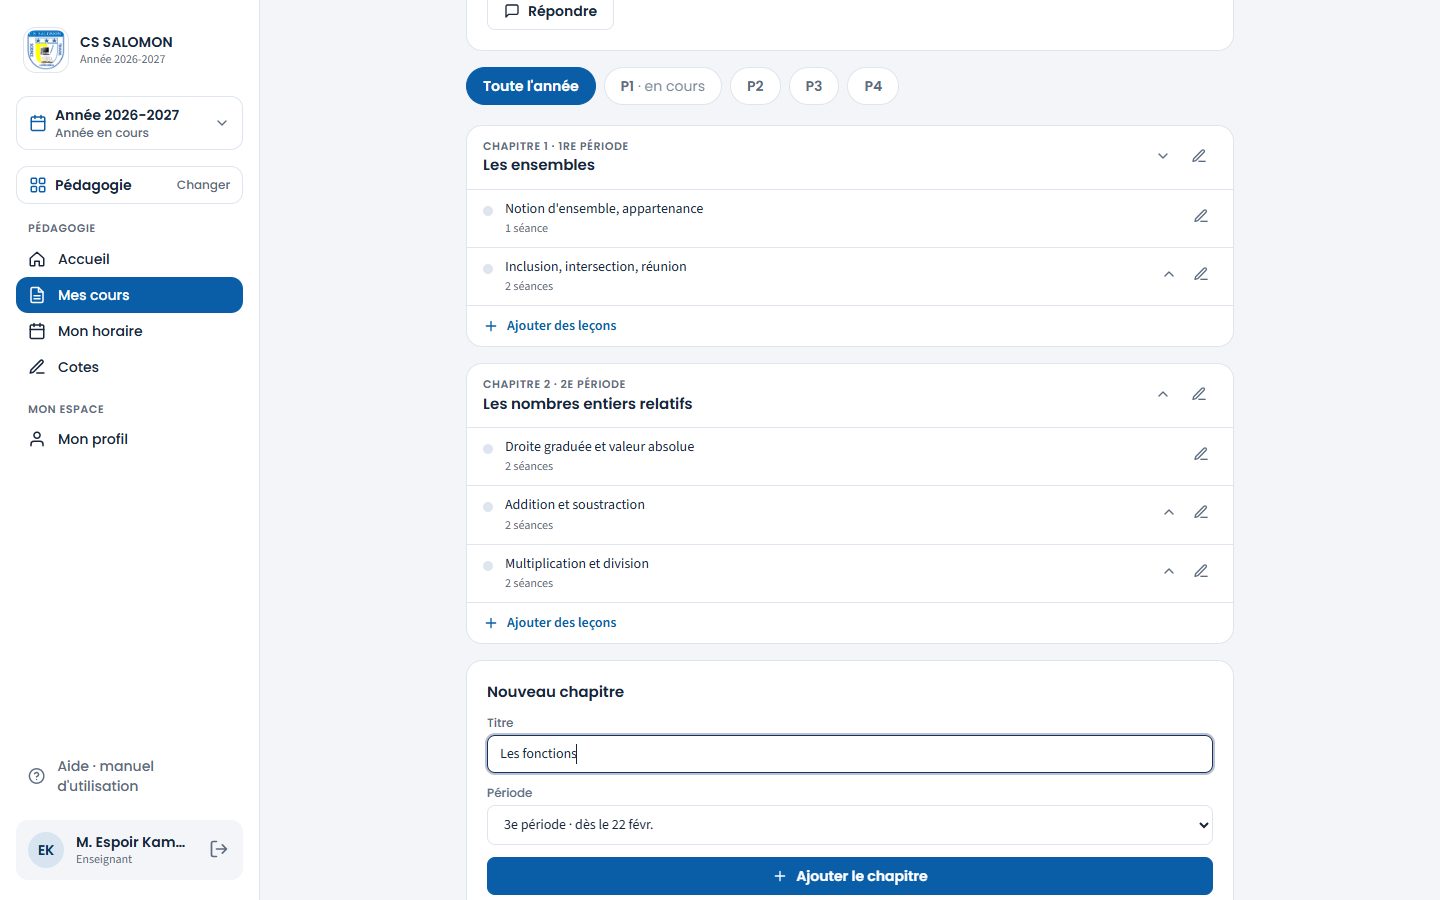Switch to the P4 period tab
Image resolution: width=1440 pixels, height=900 pixels.
pyautogui.click(x=873, y=86)
